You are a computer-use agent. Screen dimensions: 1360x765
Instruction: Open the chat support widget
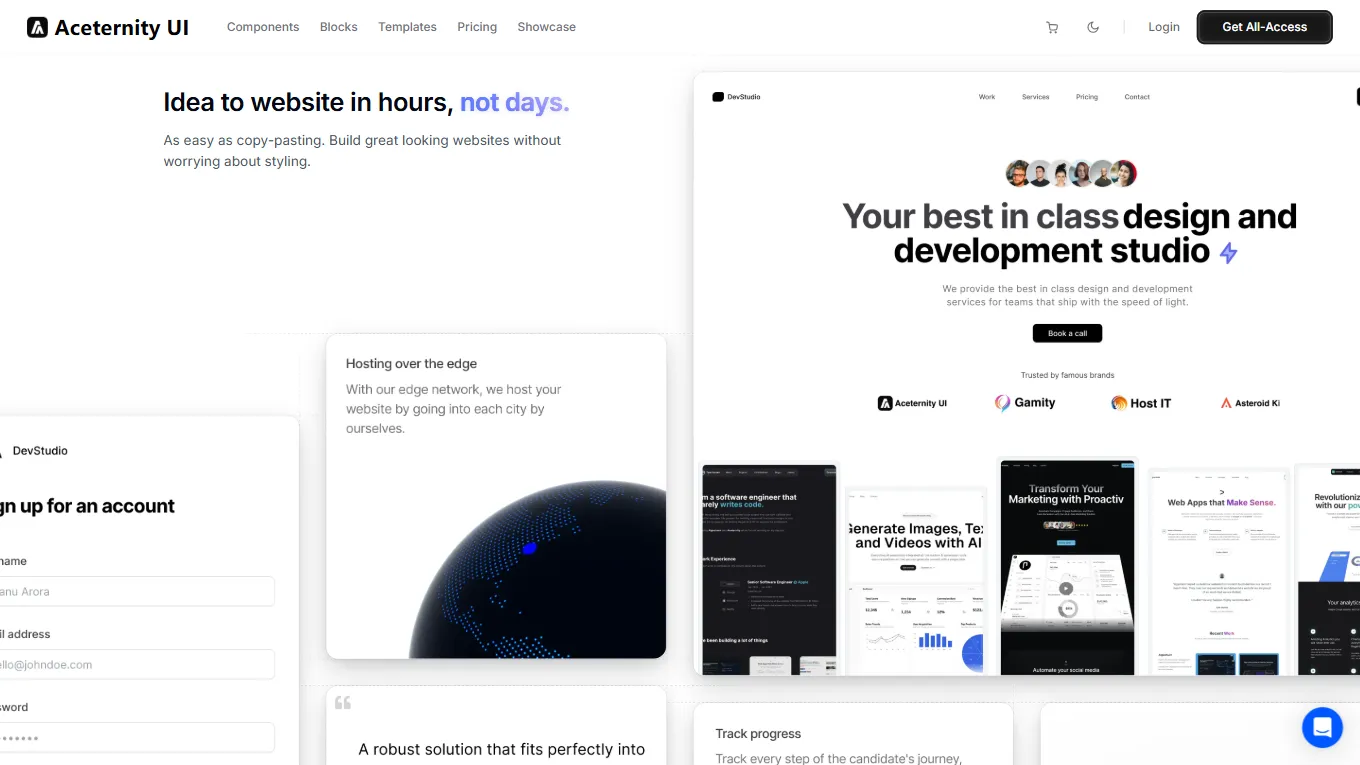[1322, 727]
